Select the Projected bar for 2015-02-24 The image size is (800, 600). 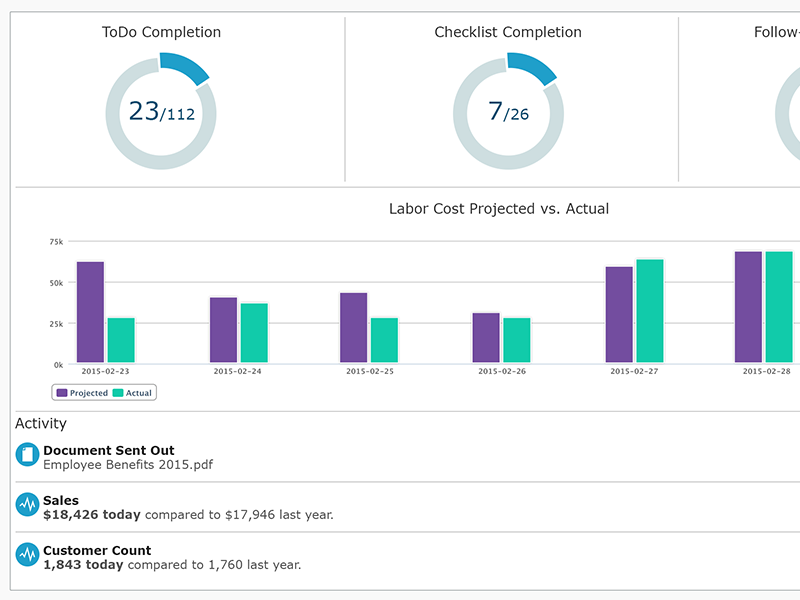coord(223,330)
